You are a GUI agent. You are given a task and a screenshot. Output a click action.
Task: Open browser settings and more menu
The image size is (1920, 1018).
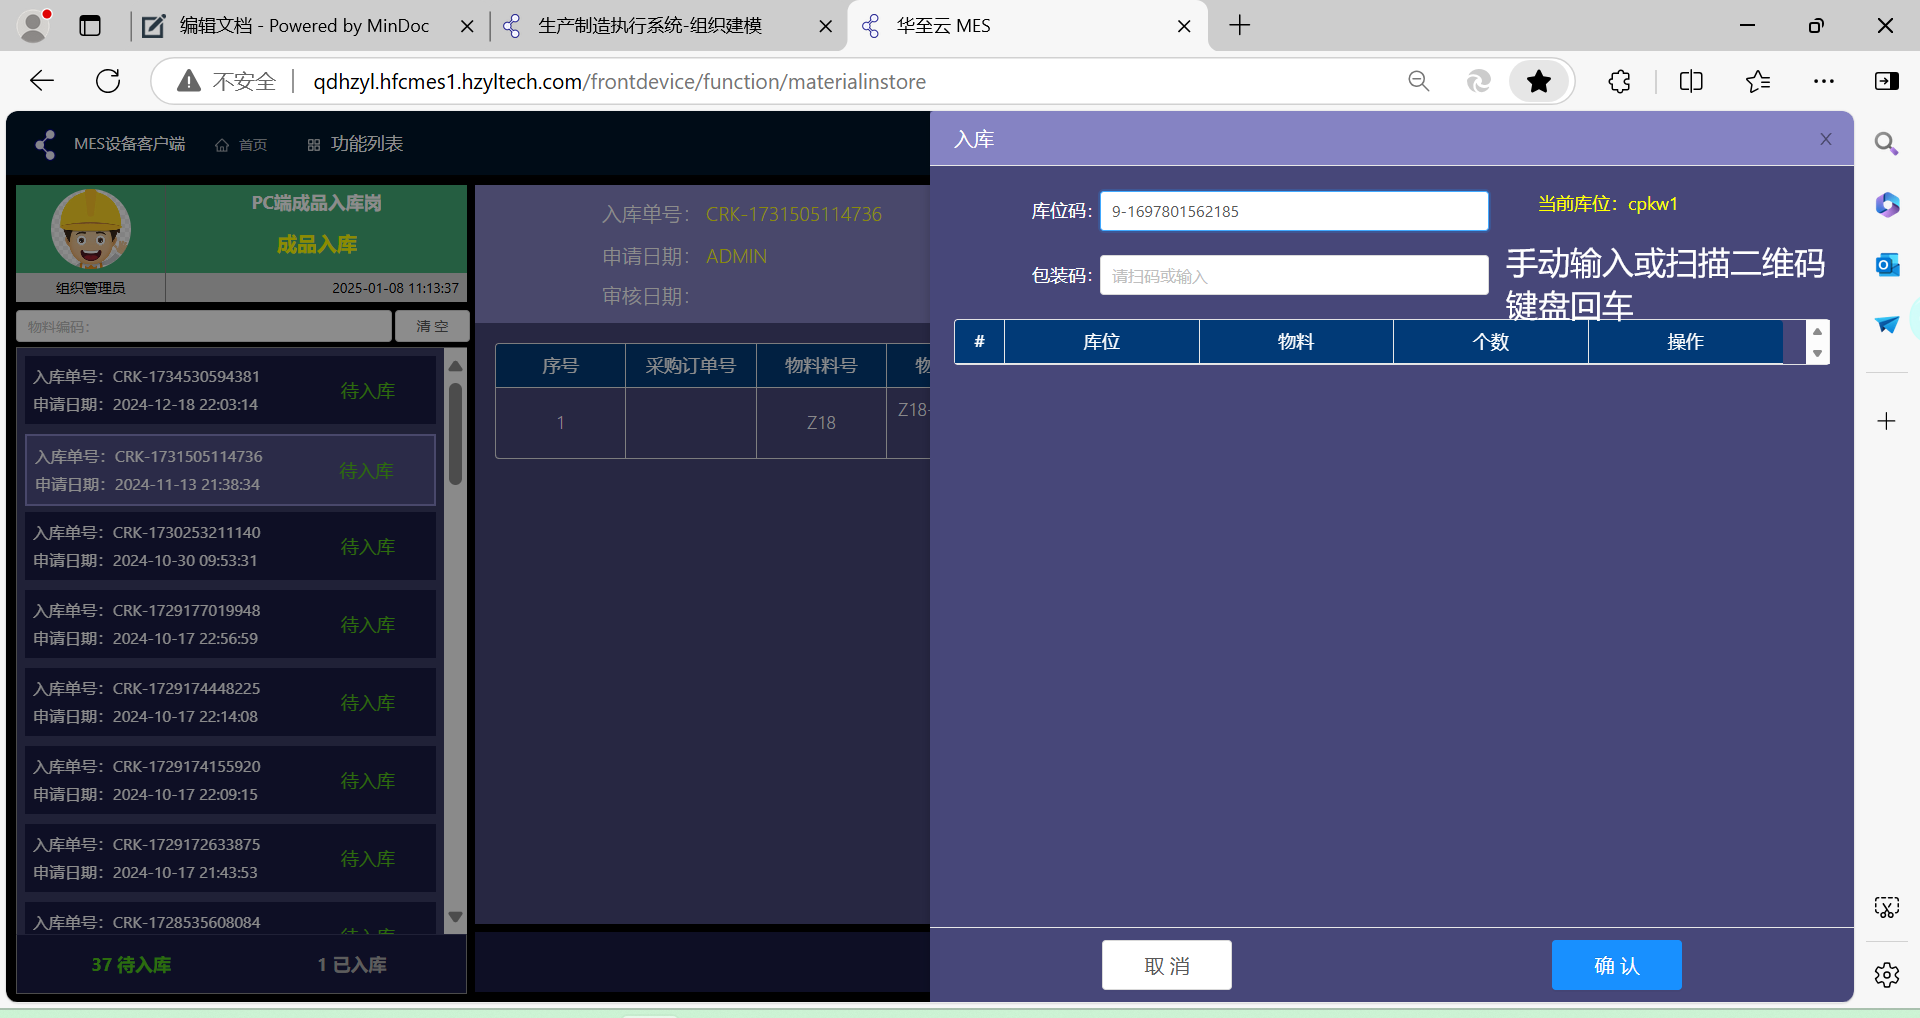tap(1824, 81)
